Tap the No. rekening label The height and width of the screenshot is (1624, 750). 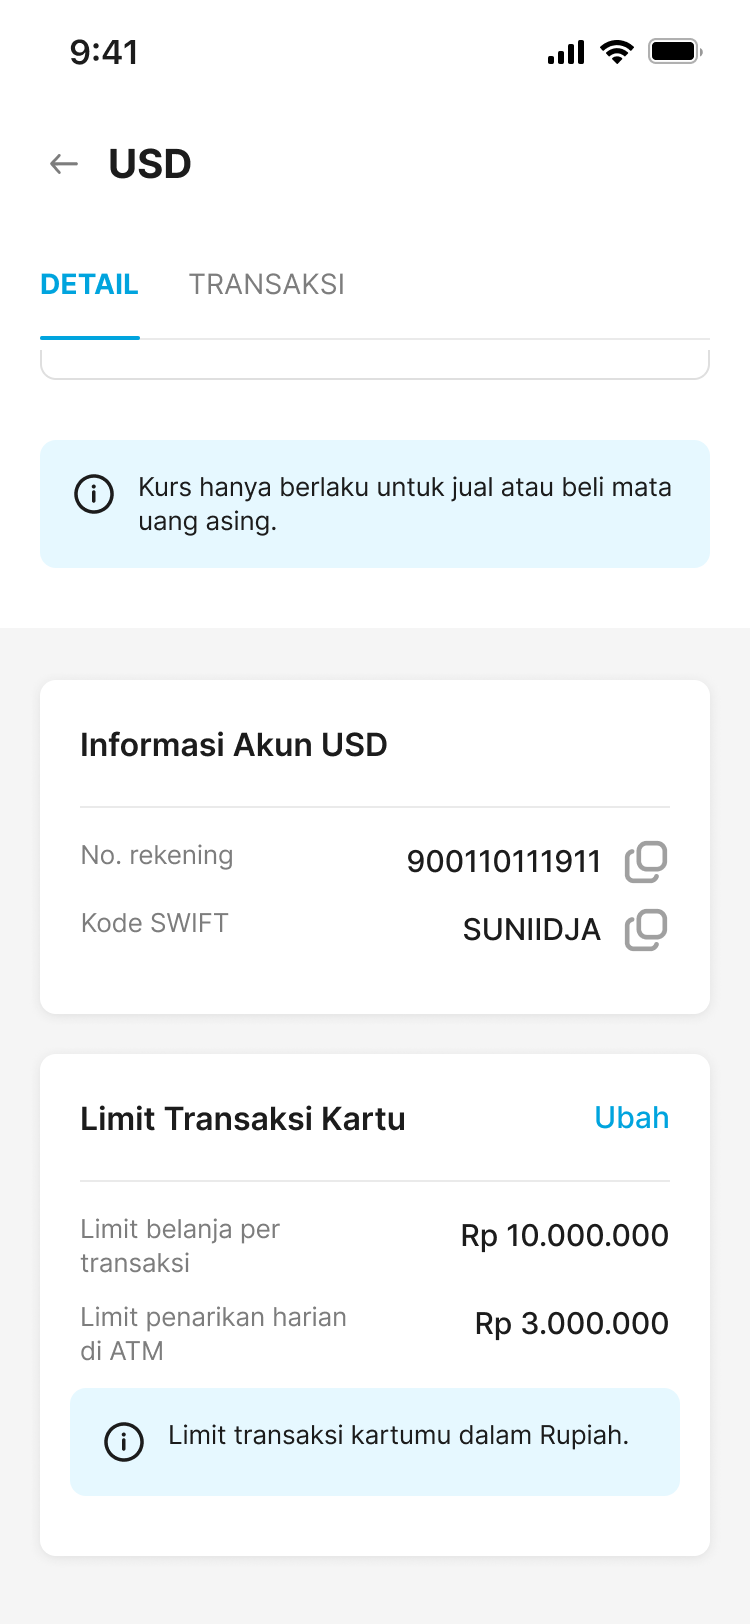157,856
